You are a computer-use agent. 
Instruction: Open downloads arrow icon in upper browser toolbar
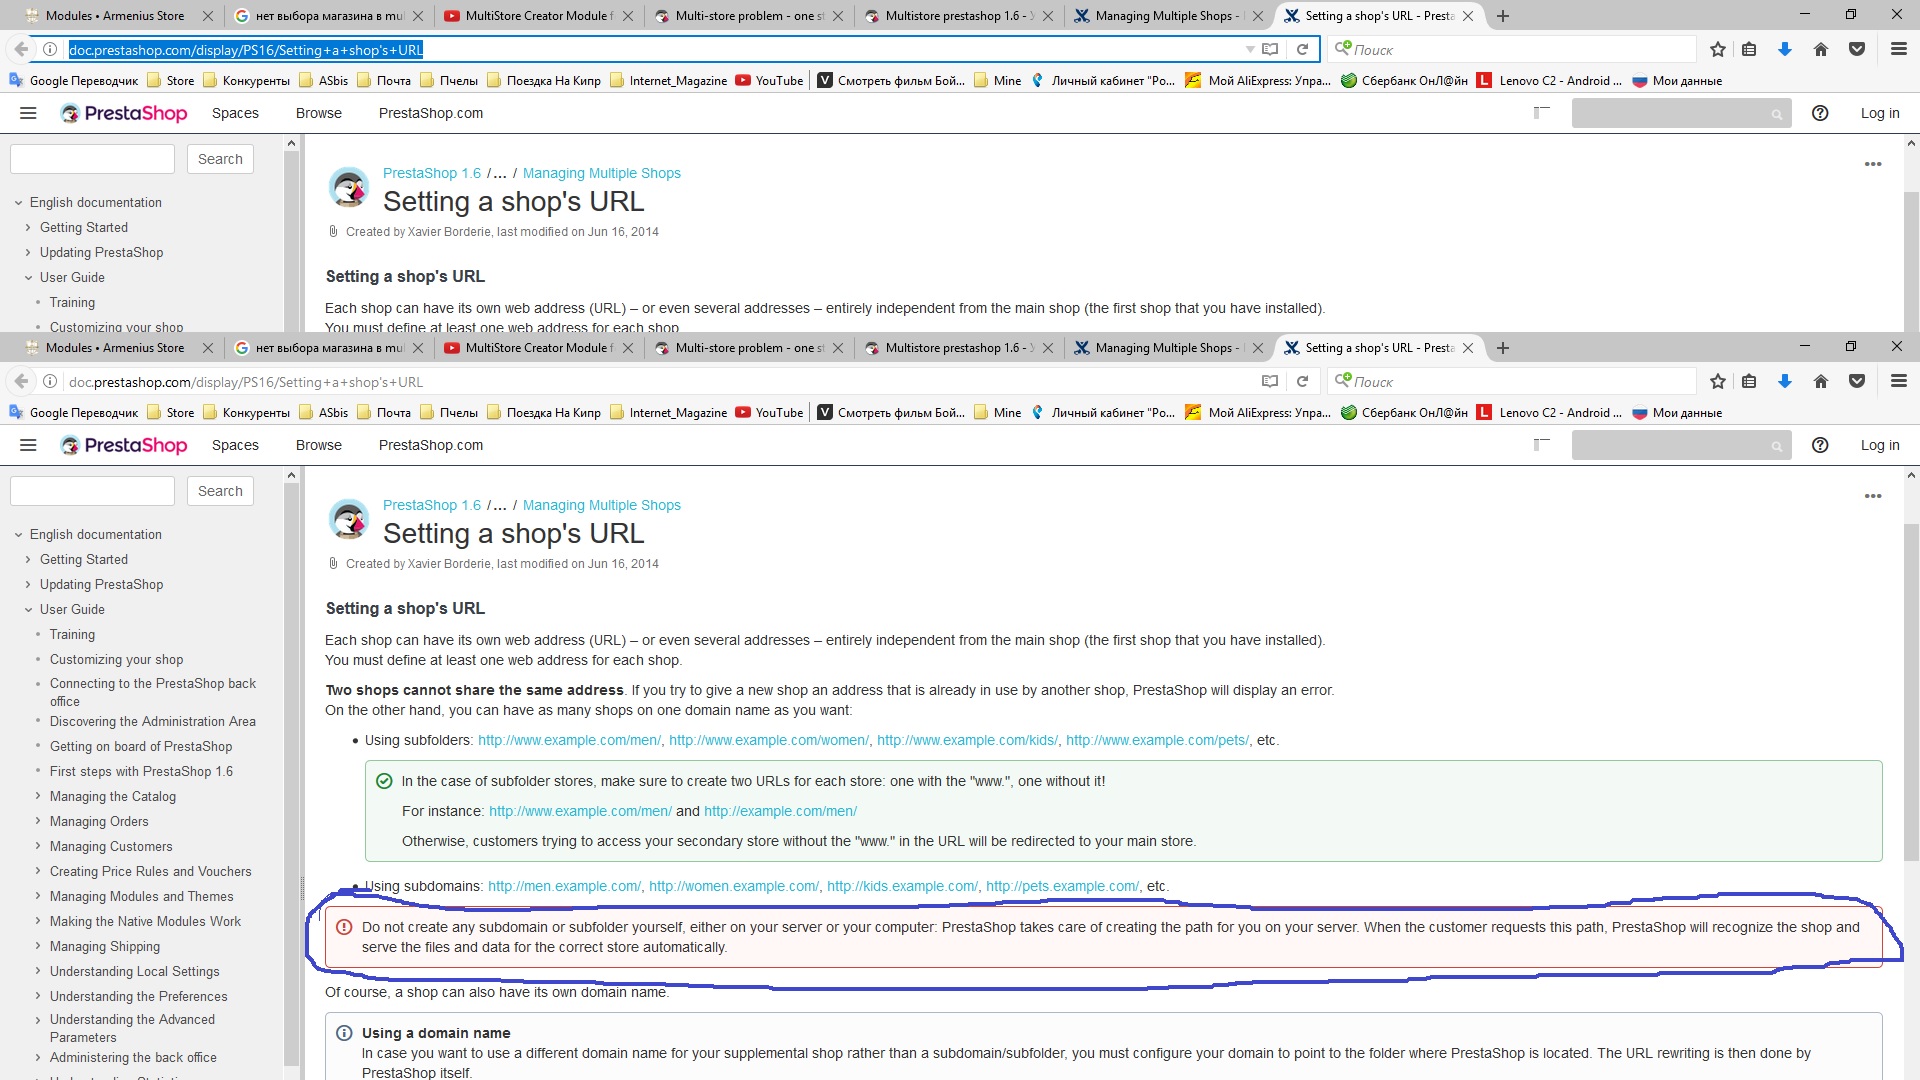[x=1784, y=49]
